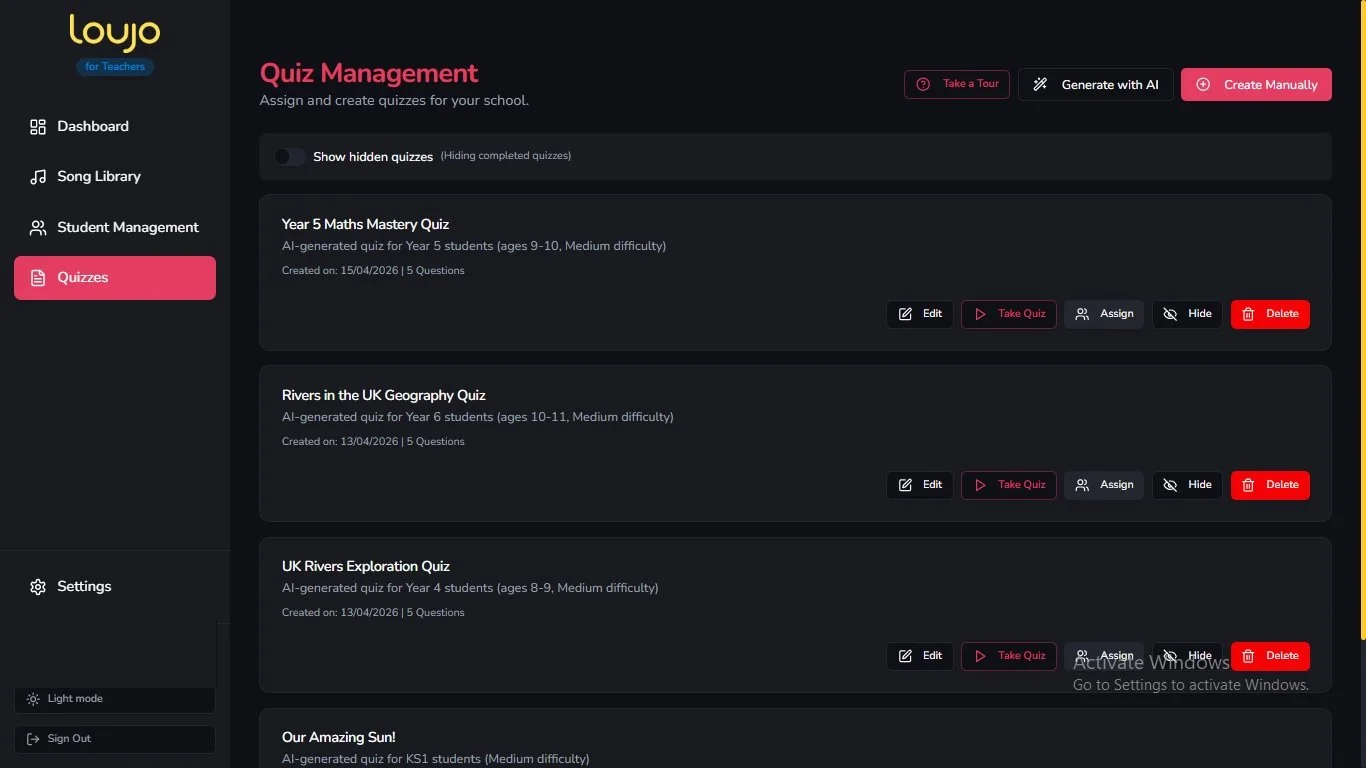This screenshot has width=1366, height=768.
Task: Click the pencil edit icon for Rivers in the UK Geography Quiz
Action: [905, 485]
